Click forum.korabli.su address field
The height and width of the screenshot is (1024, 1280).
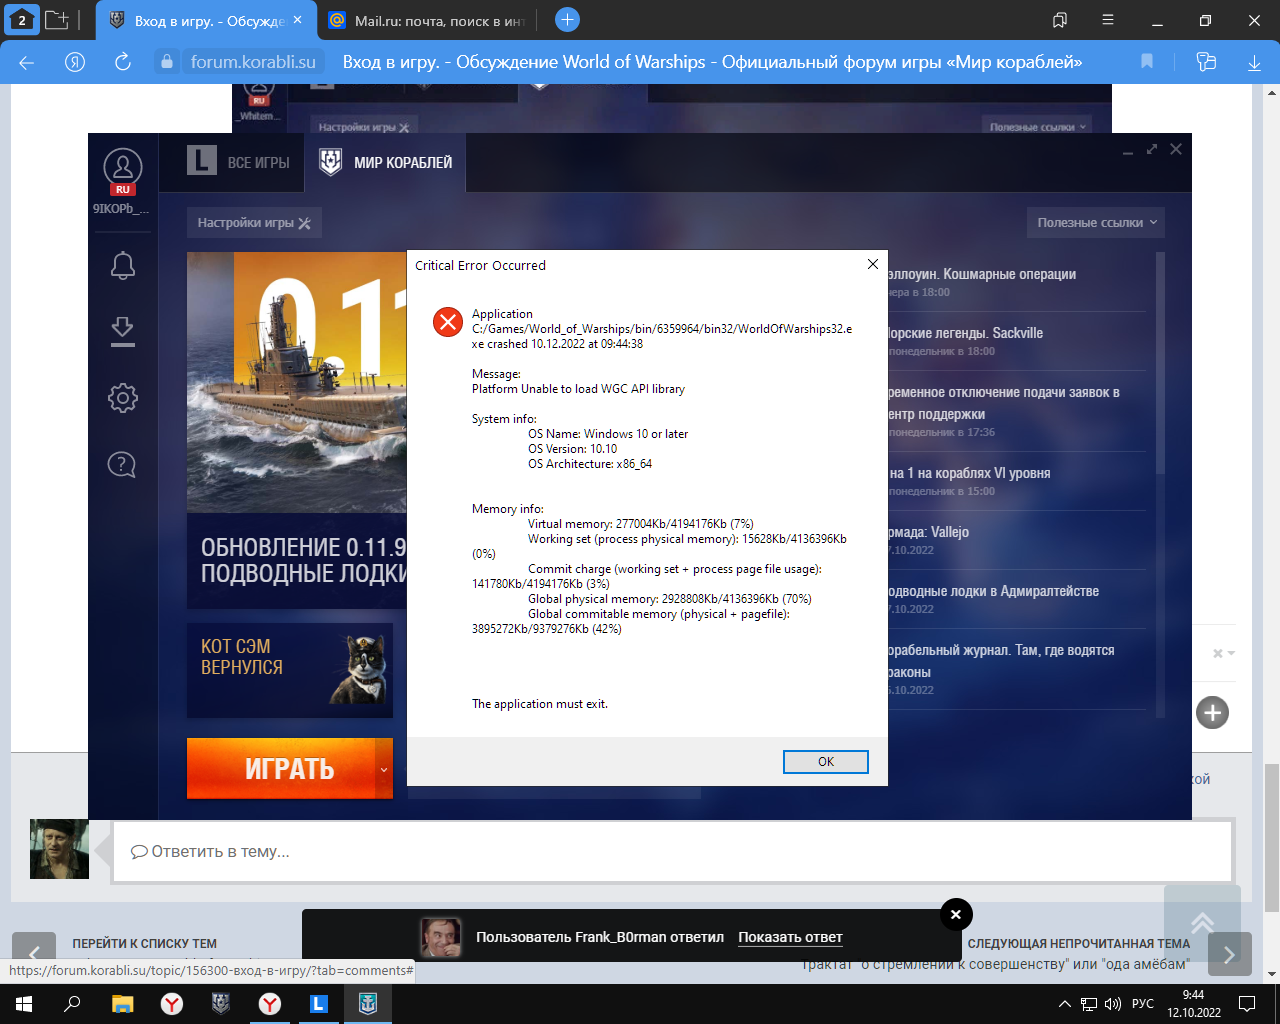click(253, 62)
